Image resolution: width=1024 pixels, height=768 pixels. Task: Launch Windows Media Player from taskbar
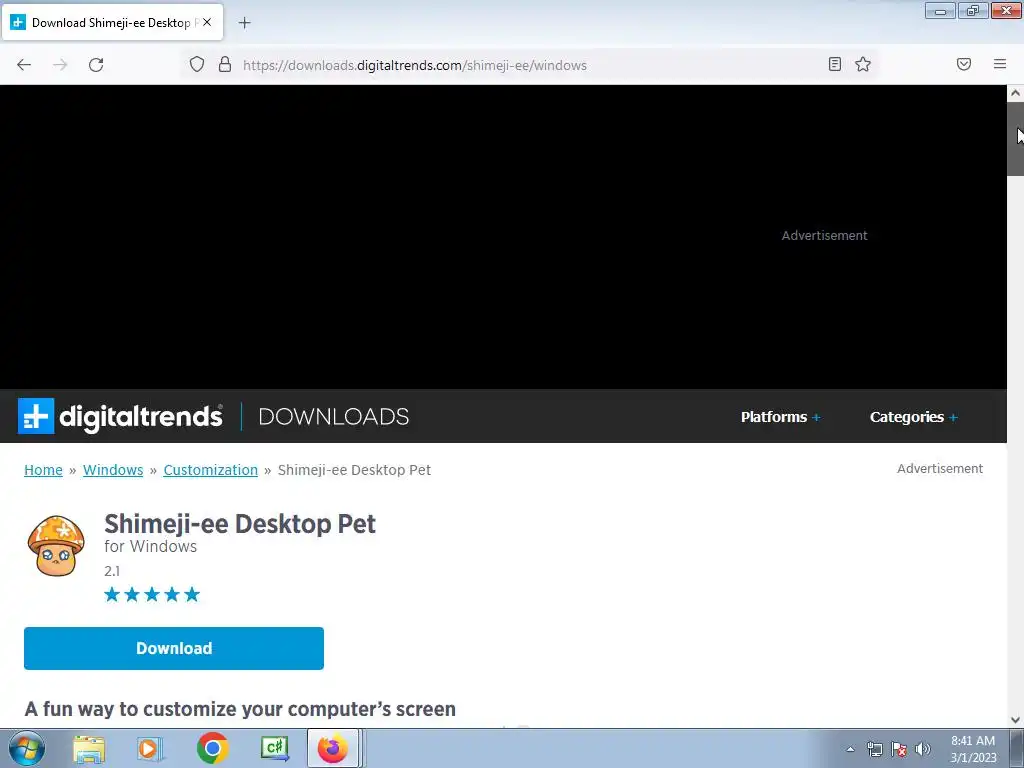(150, 749)
